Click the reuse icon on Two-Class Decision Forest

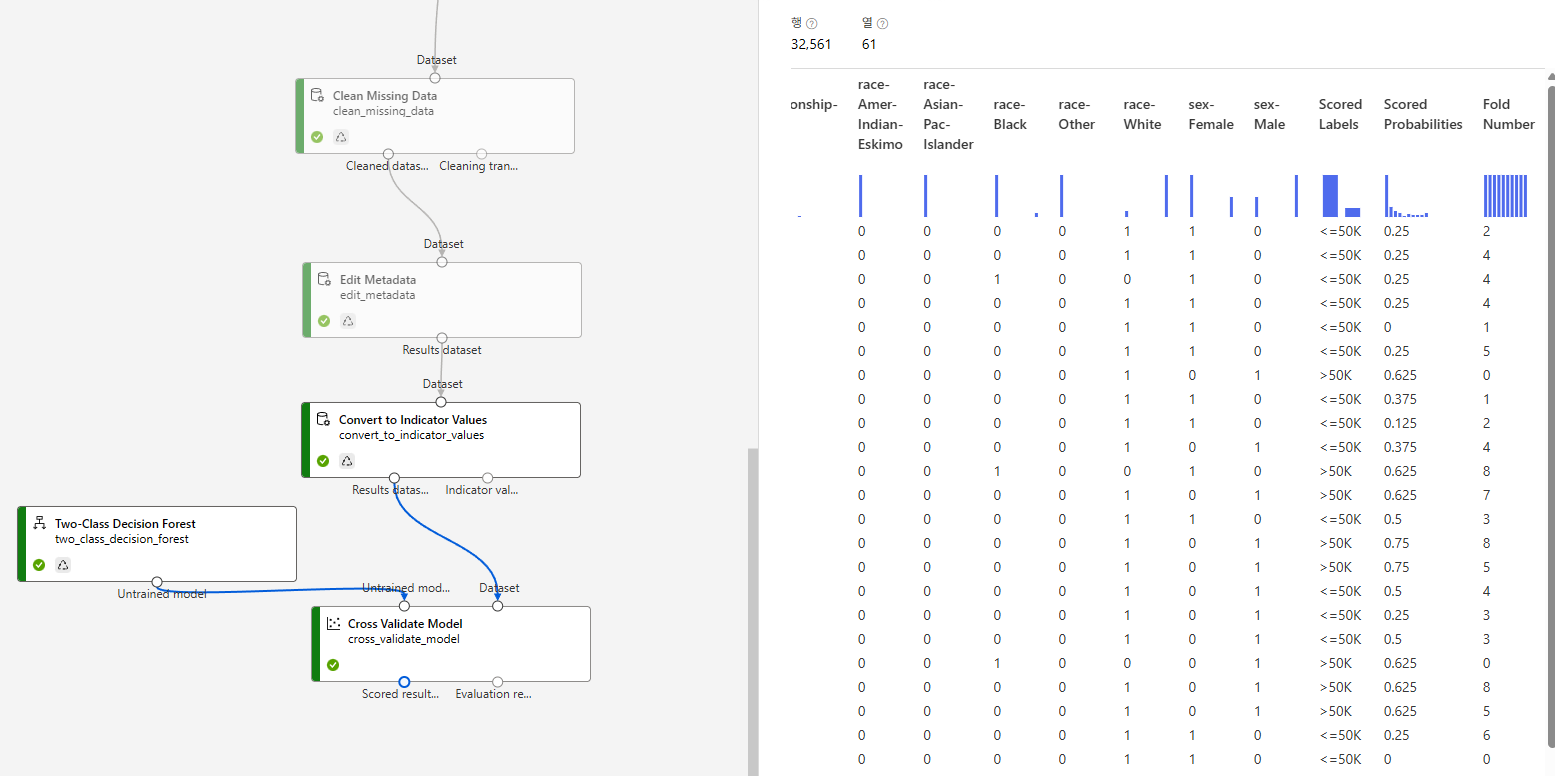[63, 565]
